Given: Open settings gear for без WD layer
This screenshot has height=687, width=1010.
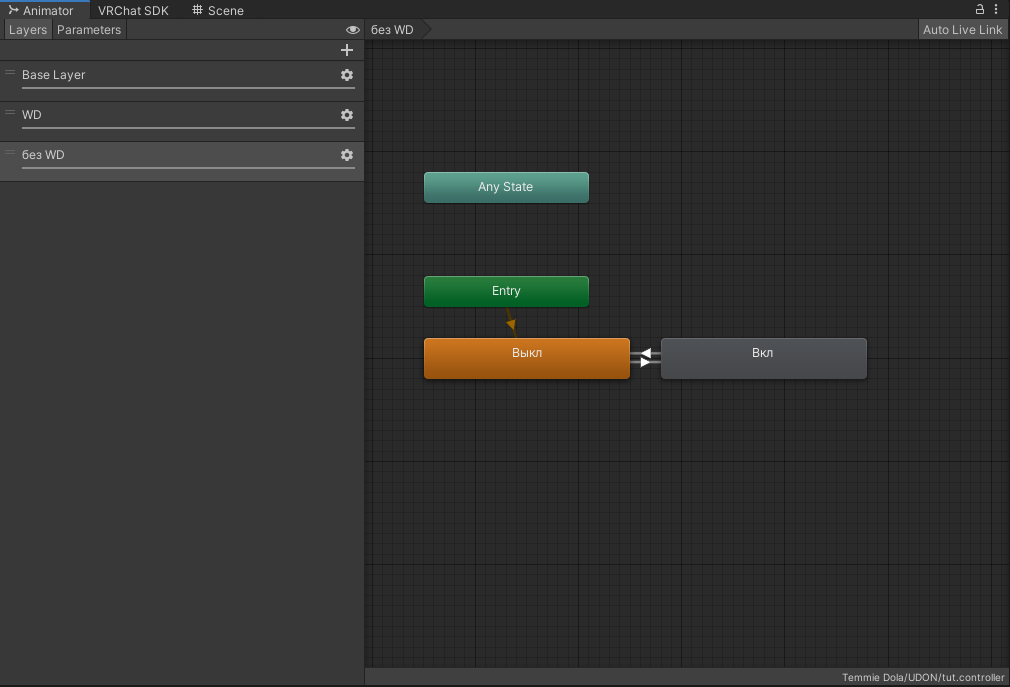Looking at the screenshot, I should click(347, 155).
